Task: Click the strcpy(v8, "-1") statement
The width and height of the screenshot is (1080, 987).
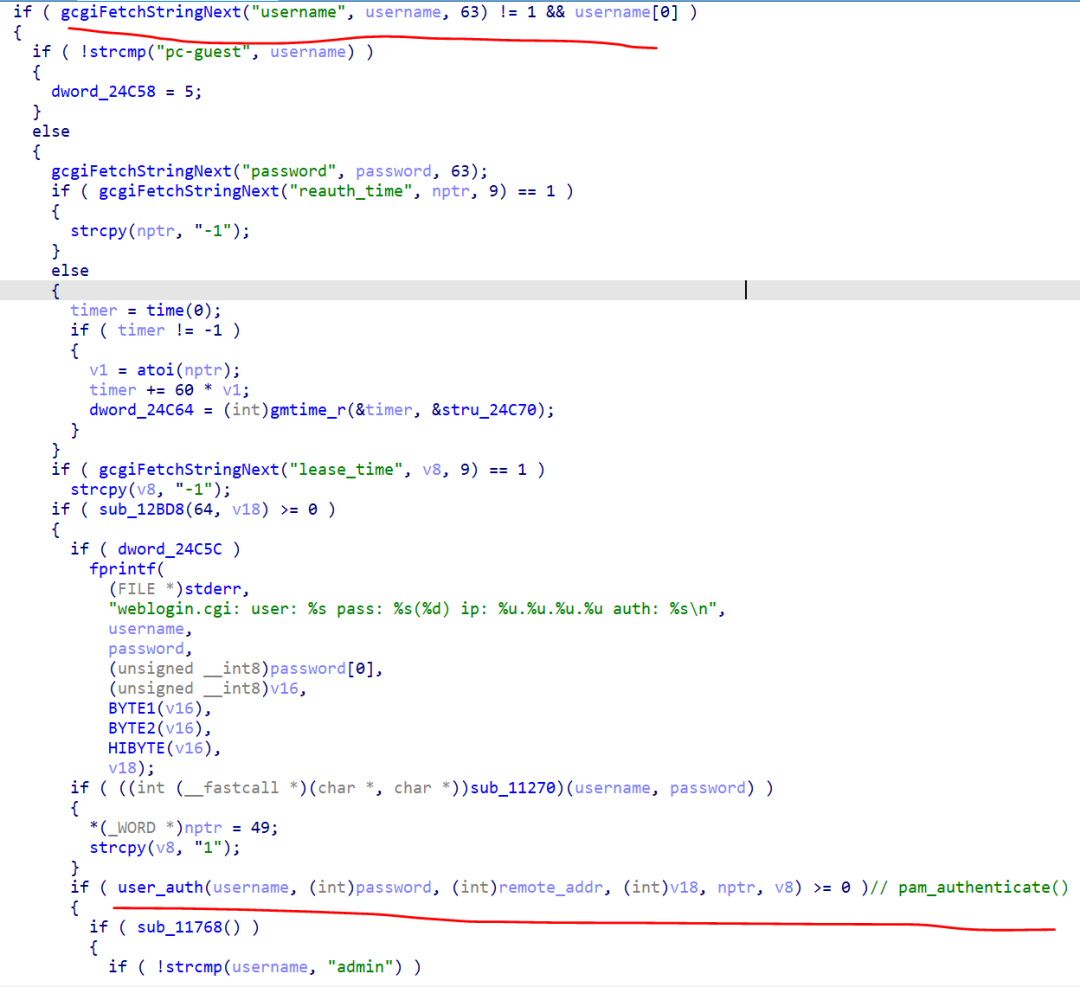Action: pos(151,489)
